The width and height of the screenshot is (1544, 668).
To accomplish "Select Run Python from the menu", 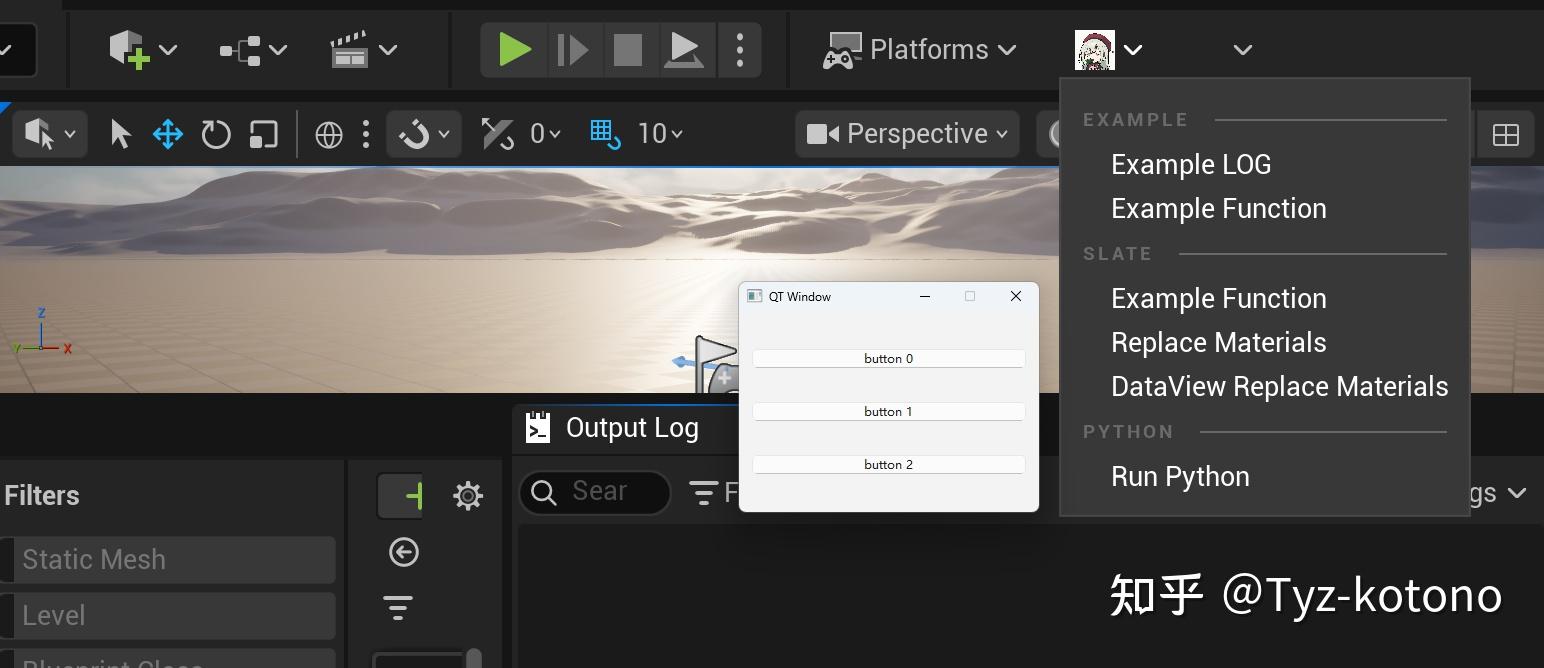I will (x=1180, y=476).
